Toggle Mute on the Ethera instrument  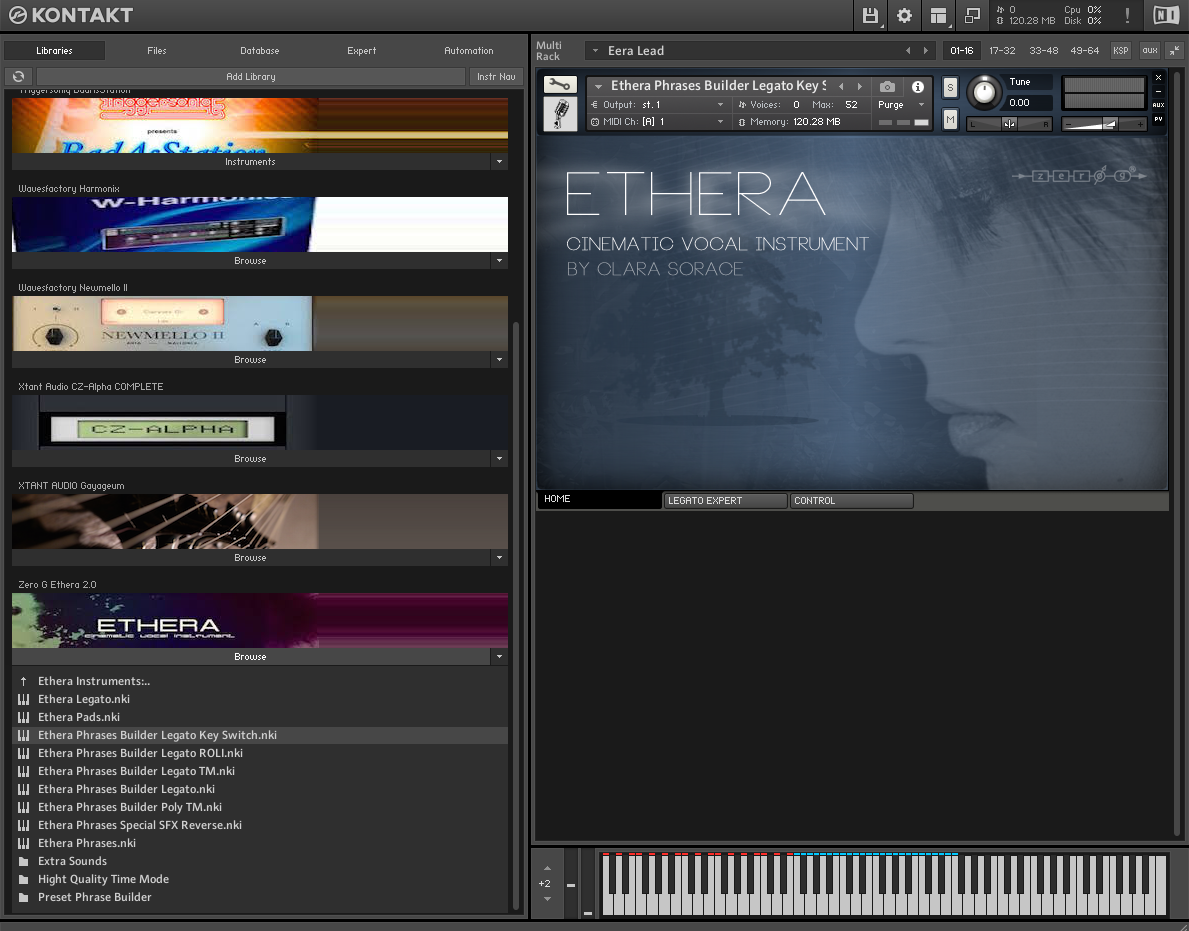(950, 119)
